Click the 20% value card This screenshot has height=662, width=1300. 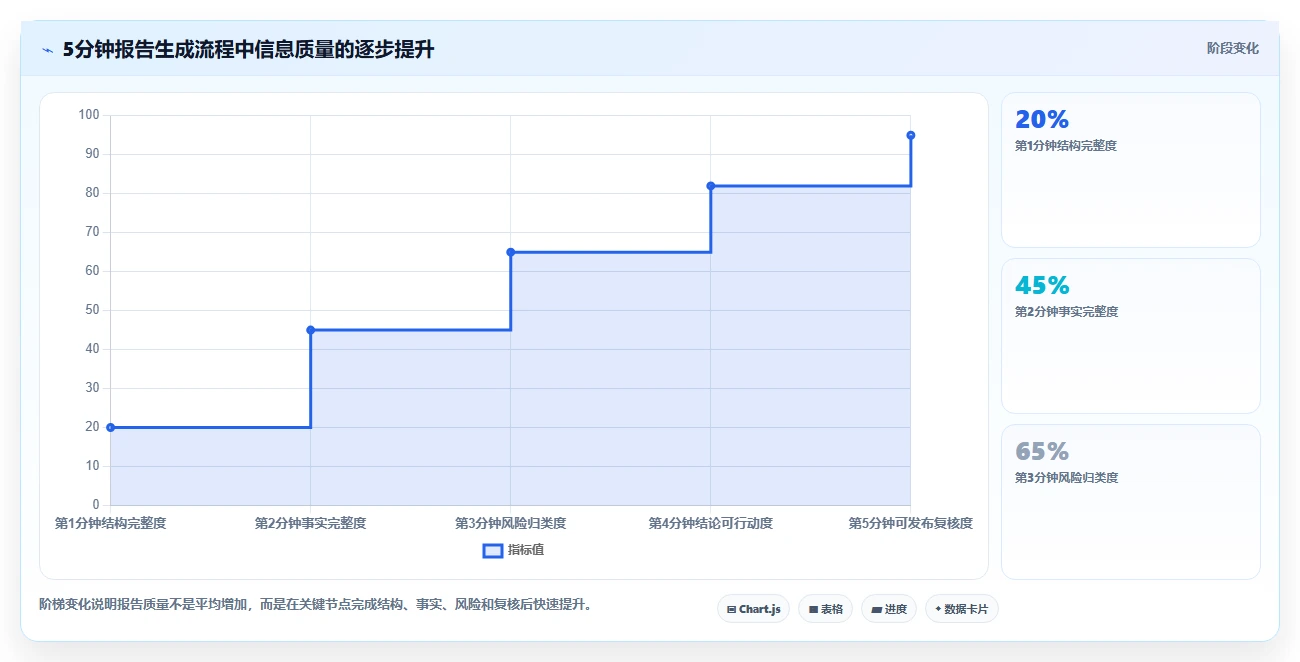(1130, 170)
